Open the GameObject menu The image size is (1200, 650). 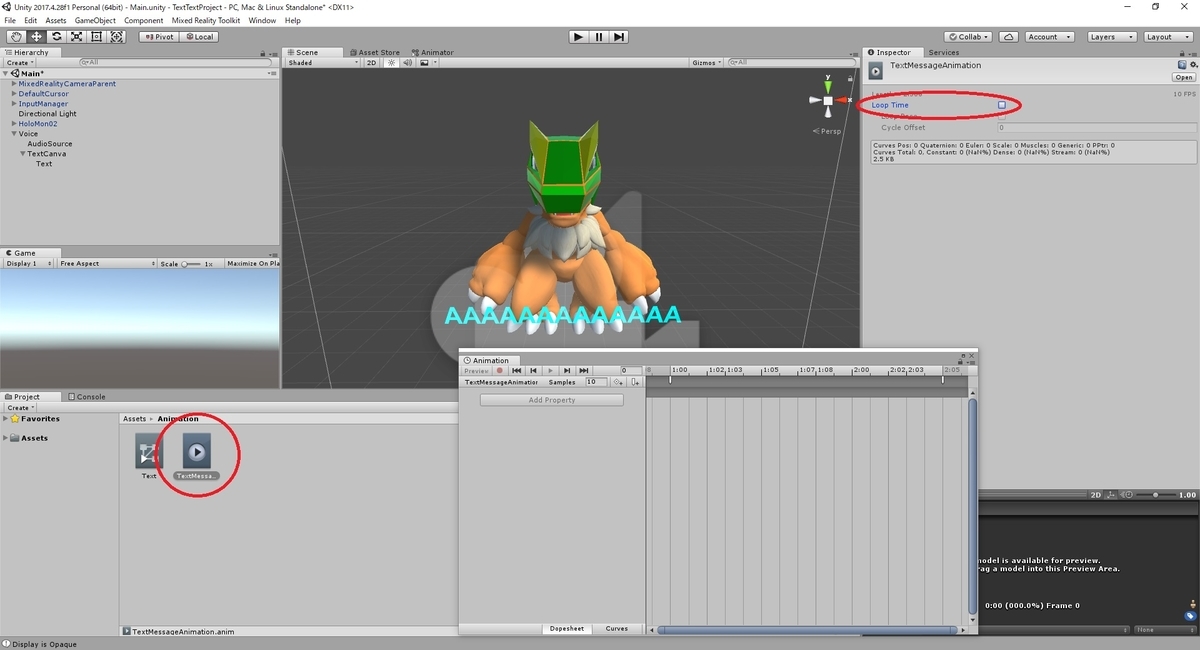(x=96, y=20)
